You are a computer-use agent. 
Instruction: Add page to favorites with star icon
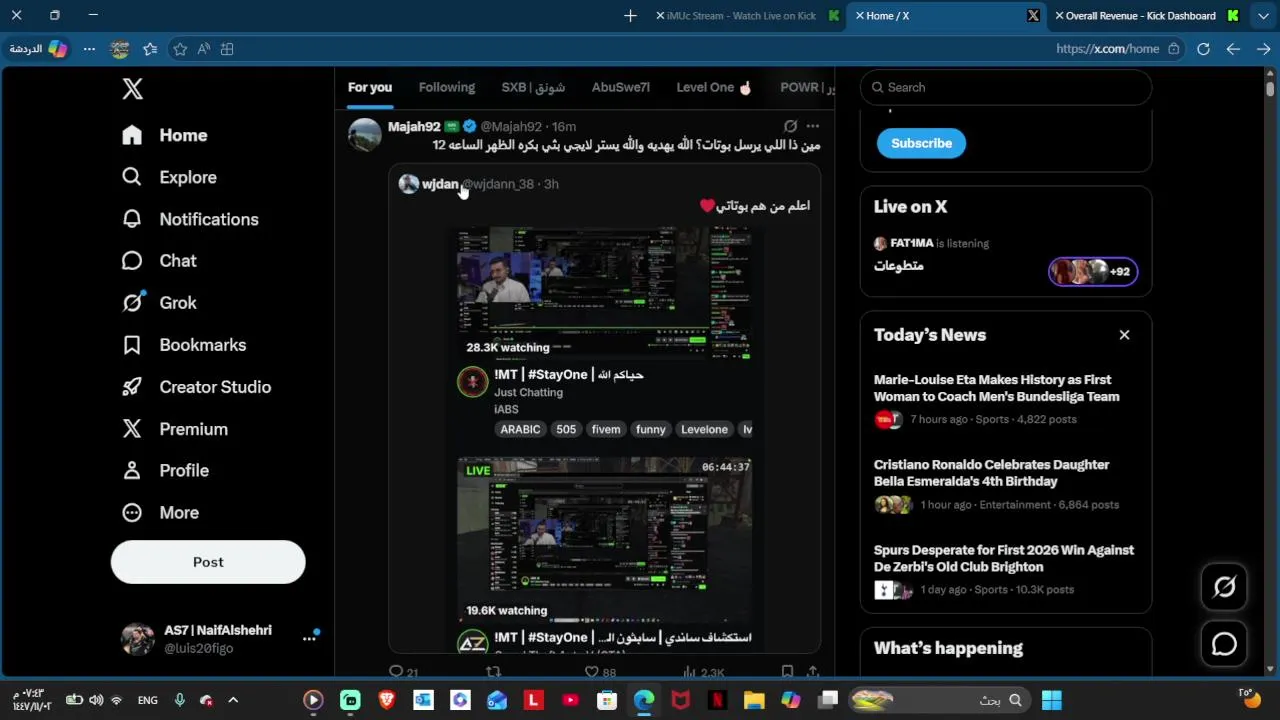tap(180, 49)
